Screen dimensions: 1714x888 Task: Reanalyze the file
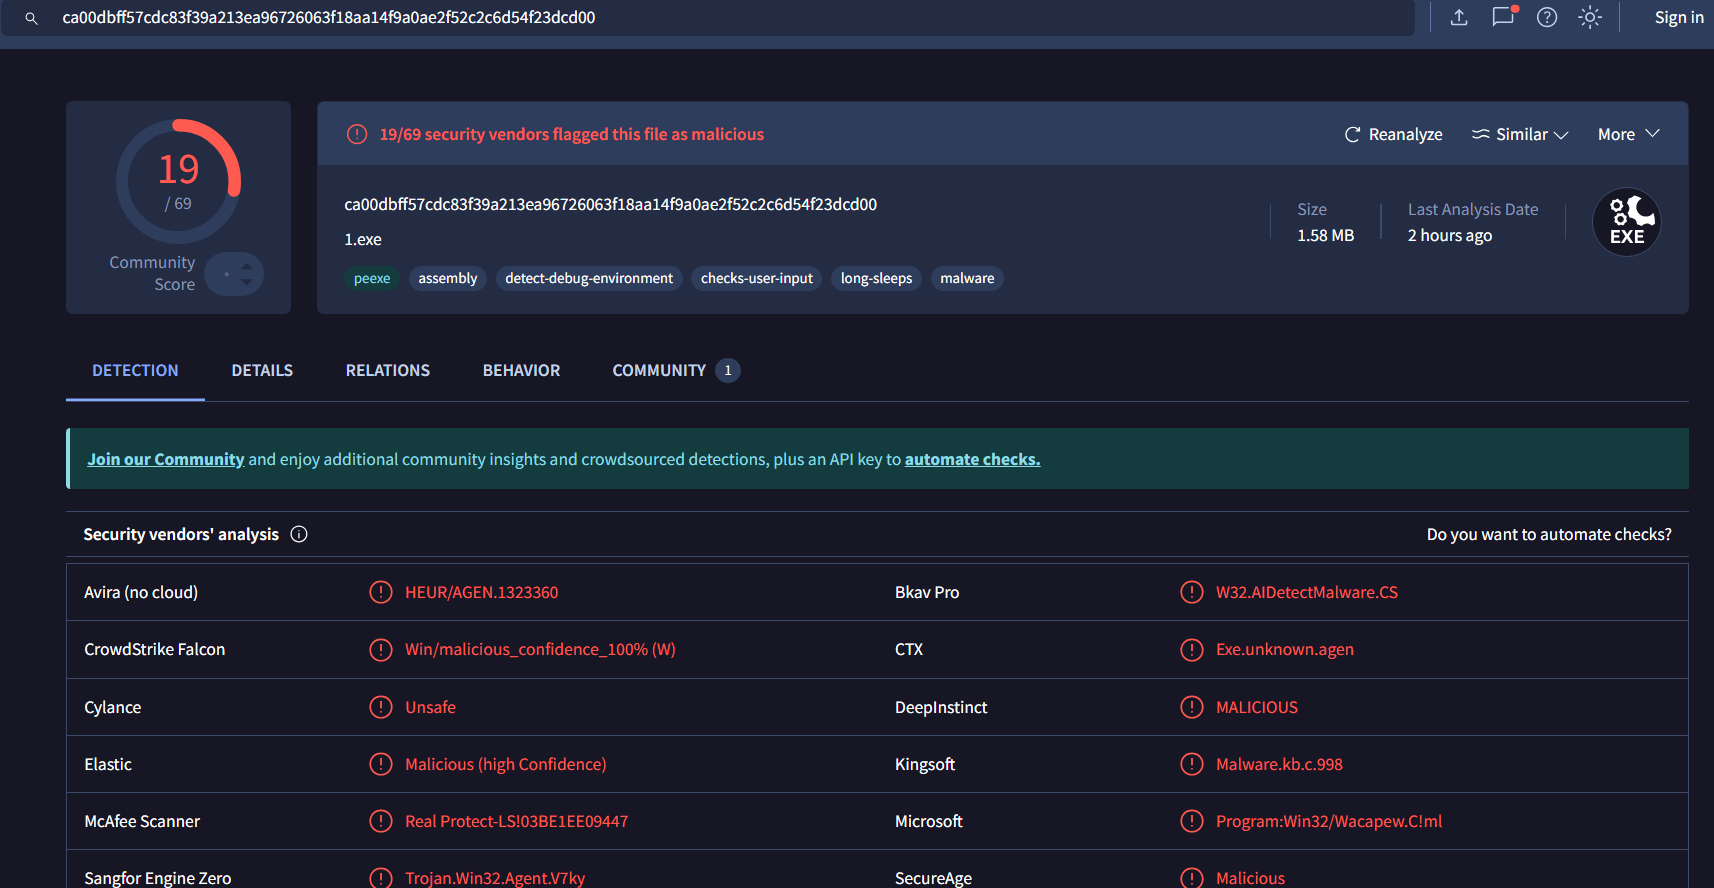click(1394, 134)
